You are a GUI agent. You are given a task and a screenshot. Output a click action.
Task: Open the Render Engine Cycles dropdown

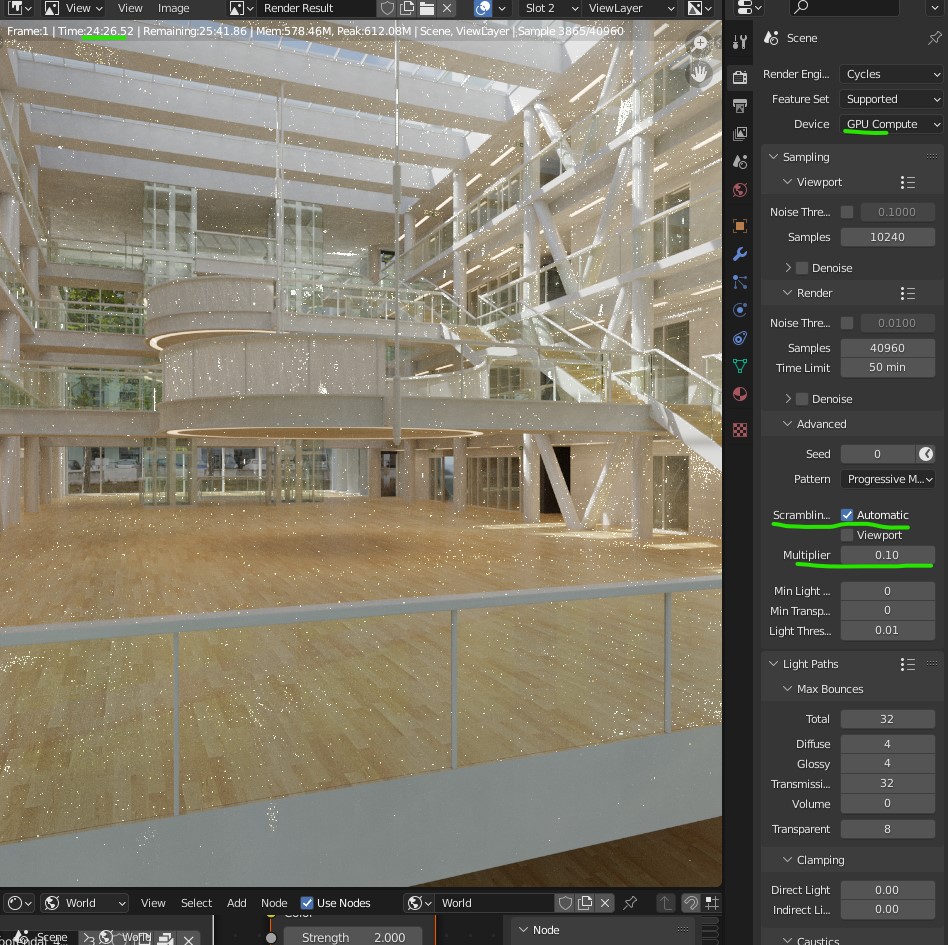coord(890,74)
